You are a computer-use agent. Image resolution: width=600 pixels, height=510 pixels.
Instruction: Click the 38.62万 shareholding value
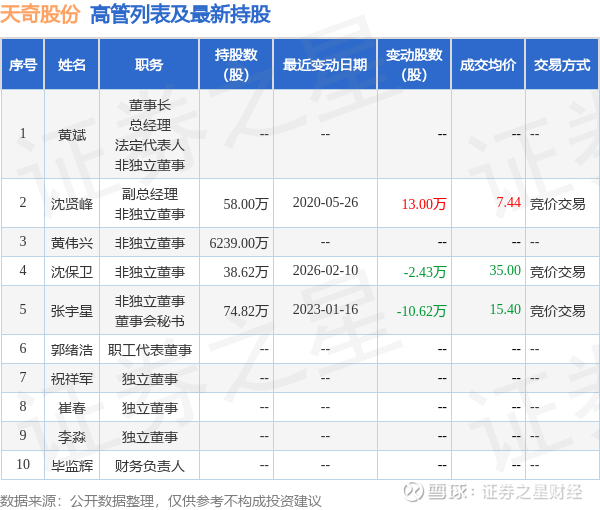[x=246, y=272]
